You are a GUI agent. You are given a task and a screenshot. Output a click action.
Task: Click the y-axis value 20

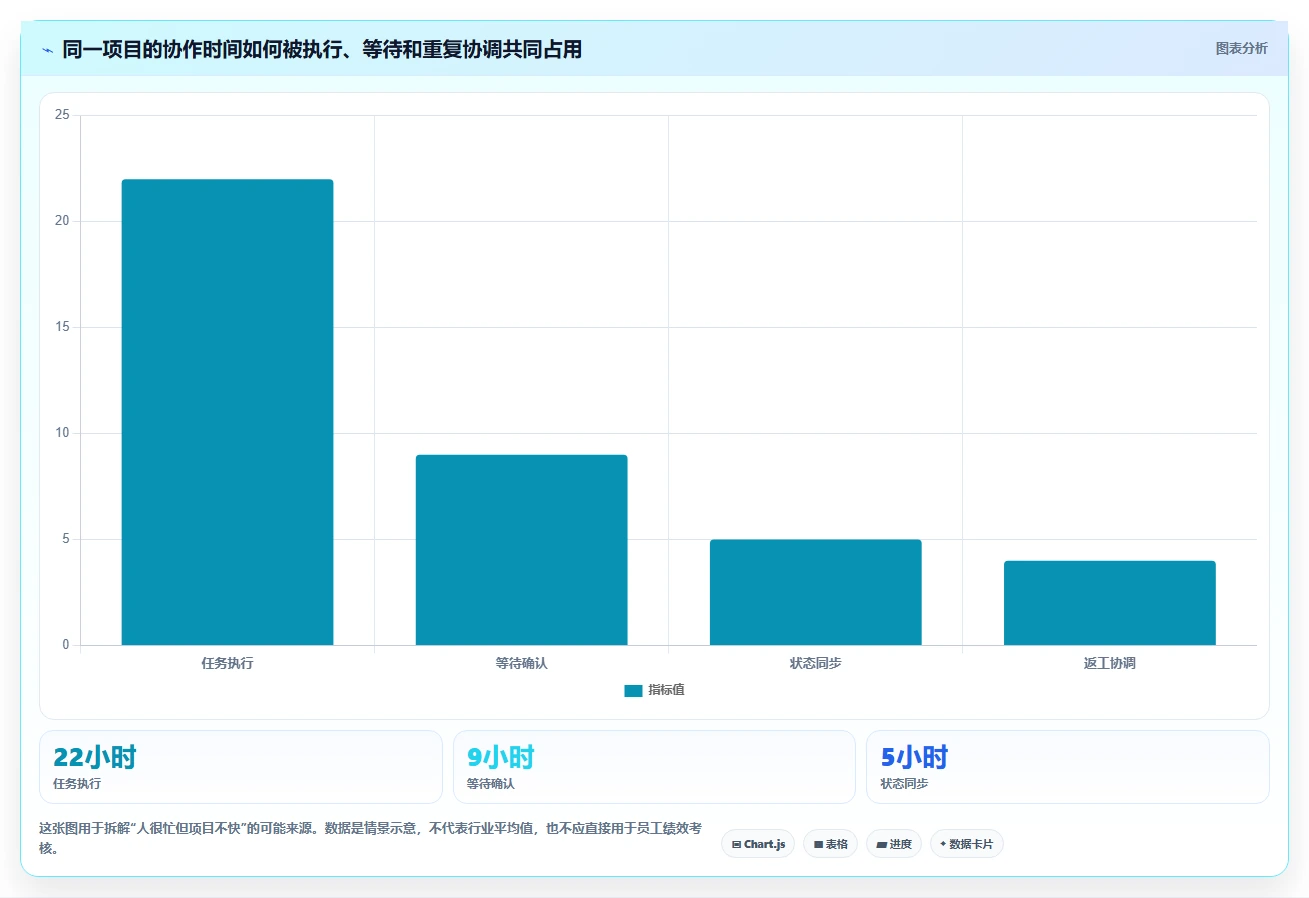tap(62, 221)
